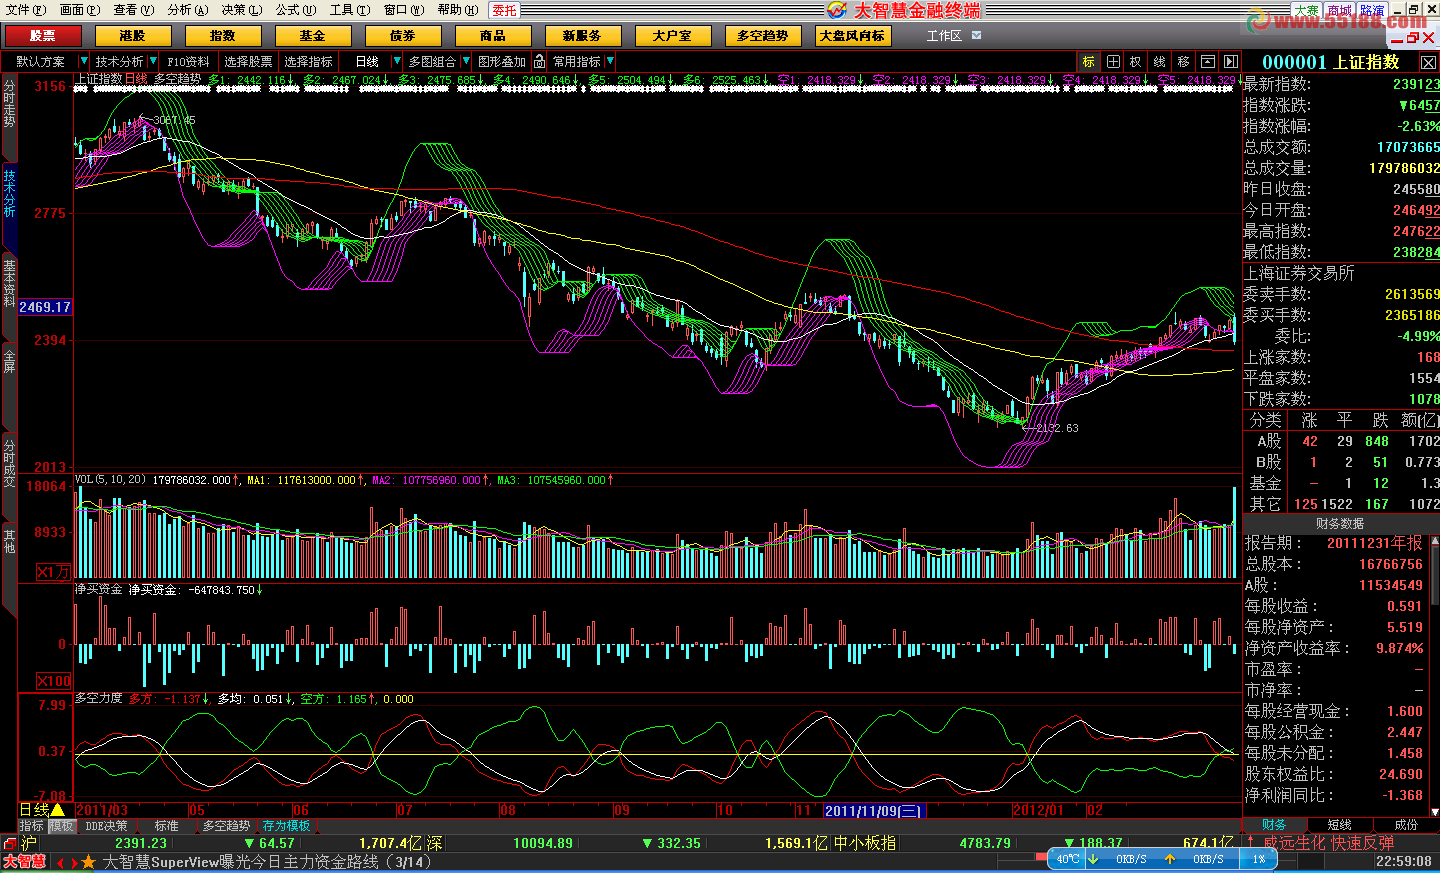Open the 决策 menu
Screen dimensions: 1440x873
pos(241,10)
